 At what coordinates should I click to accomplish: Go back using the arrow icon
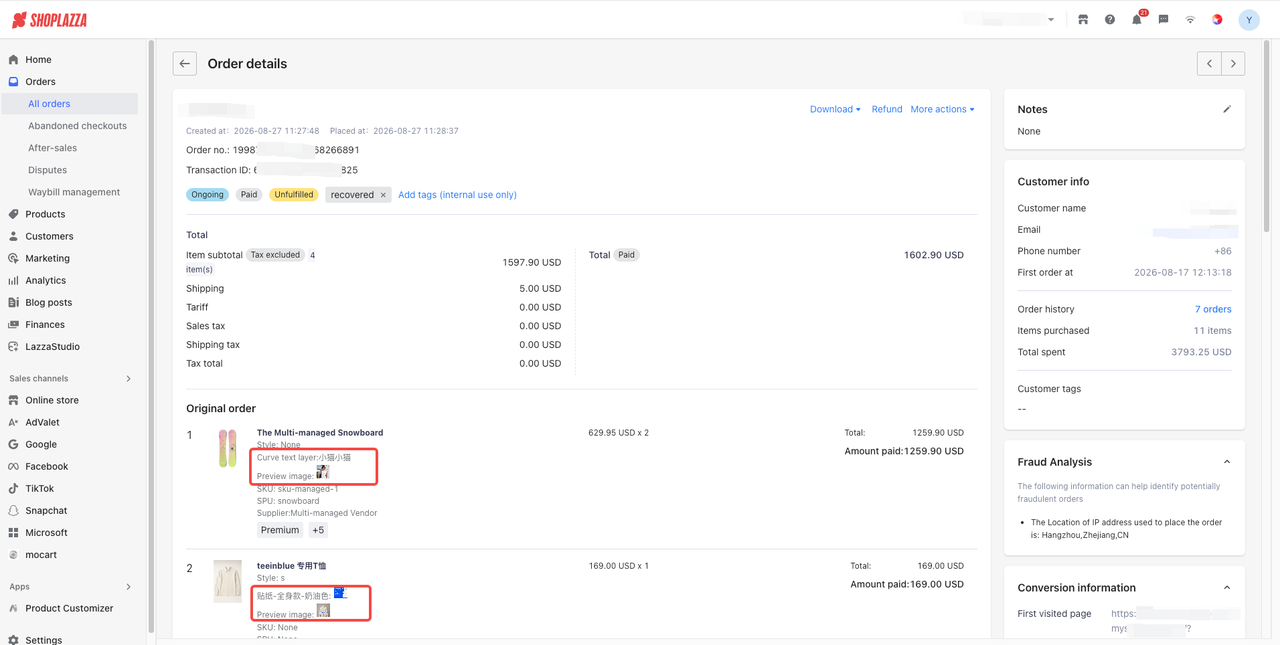click(184, 64)
